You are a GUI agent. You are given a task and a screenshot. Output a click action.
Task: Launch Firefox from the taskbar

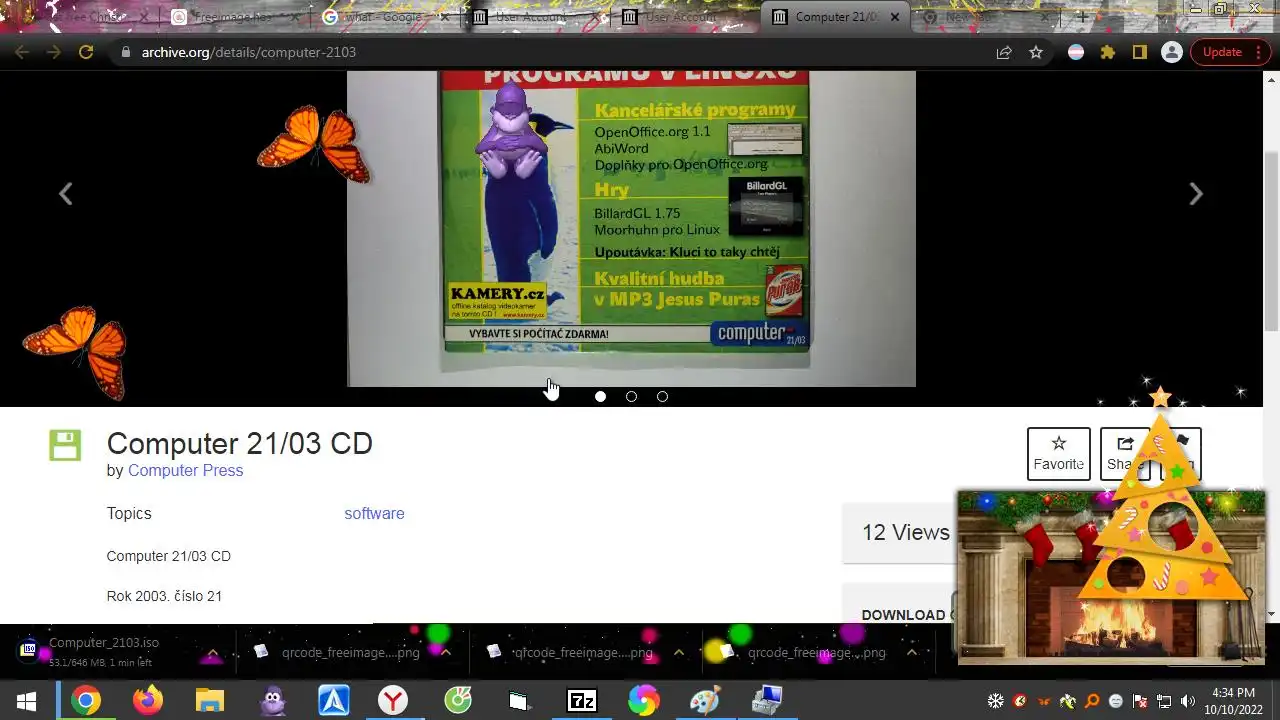(148, 701)
